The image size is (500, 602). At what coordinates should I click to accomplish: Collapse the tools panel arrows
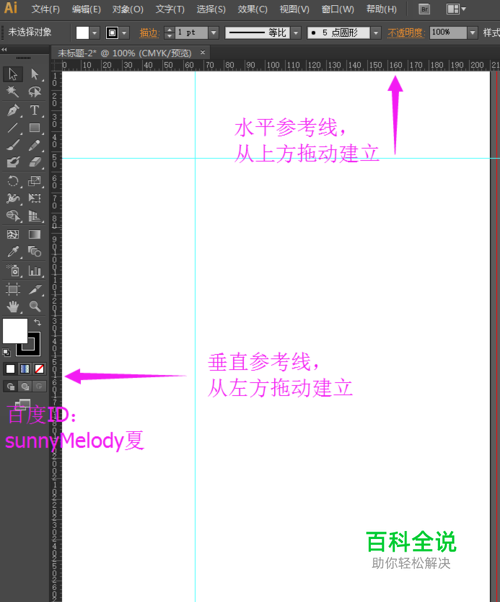[4, 49]
